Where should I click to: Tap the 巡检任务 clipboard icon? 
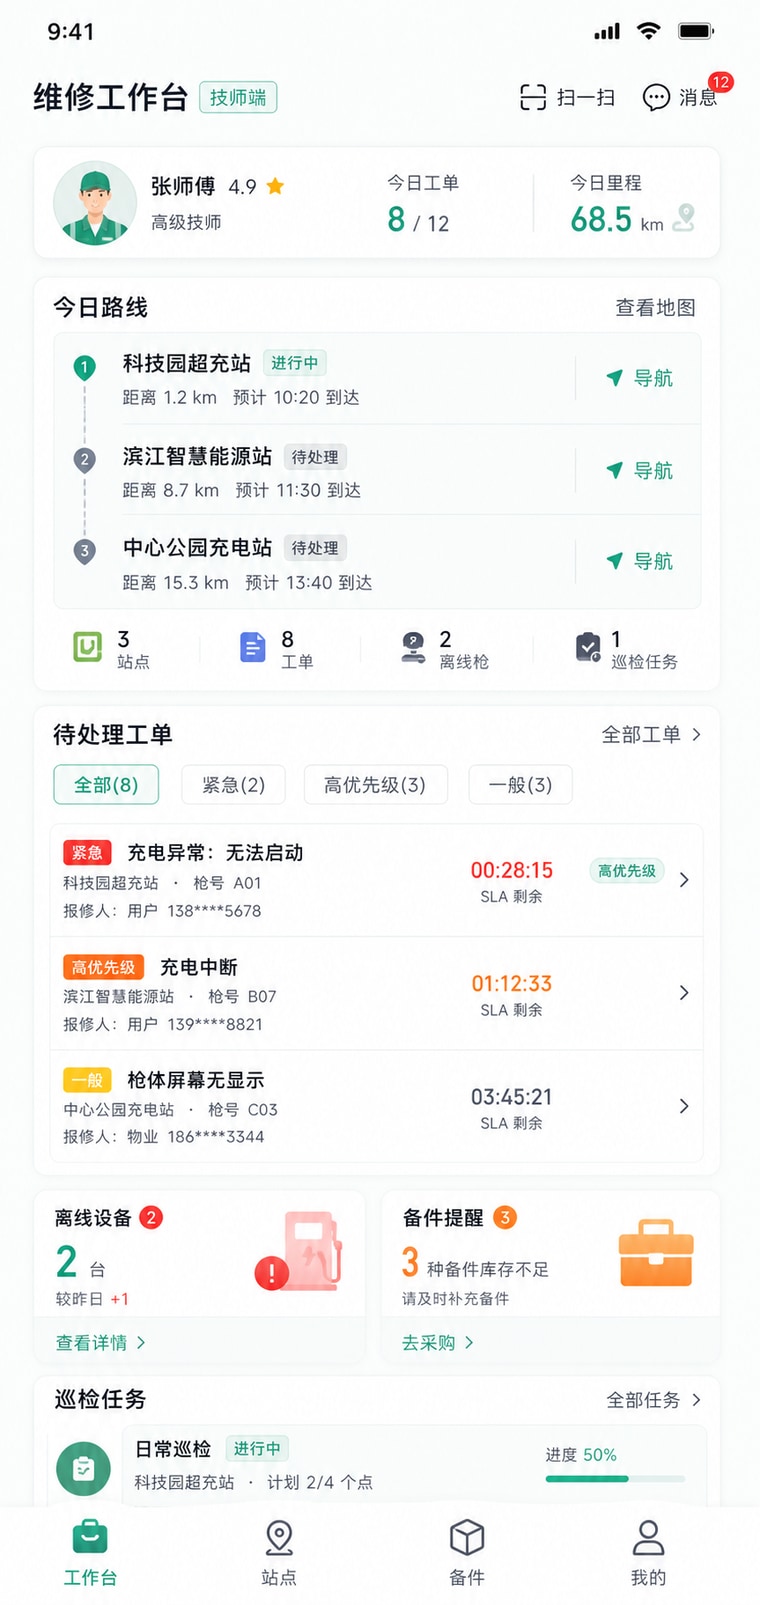[588, 648]
